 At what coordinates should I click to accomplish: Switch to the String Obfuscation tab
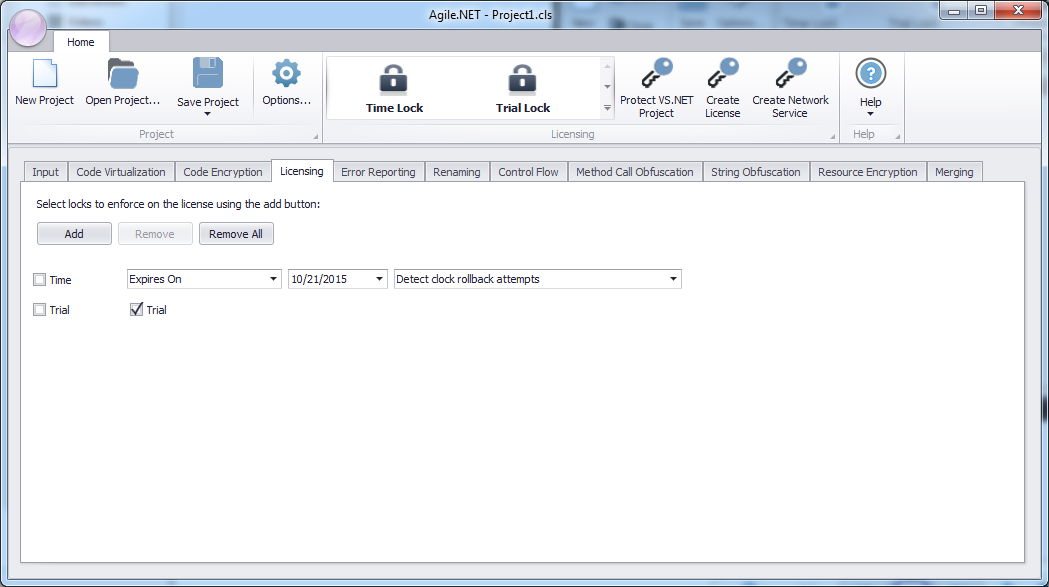756,171
